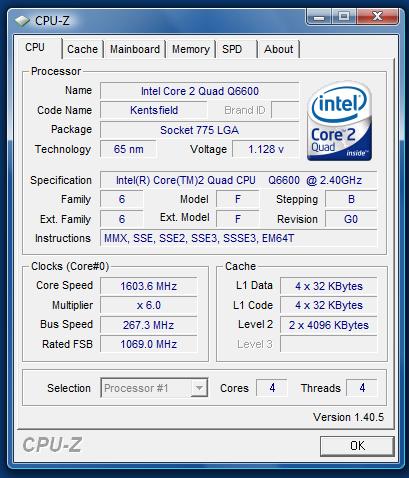Click the Ext. Model value F
Image resolution: width=409 pixels, height=478 pixels.
[238, 219]
